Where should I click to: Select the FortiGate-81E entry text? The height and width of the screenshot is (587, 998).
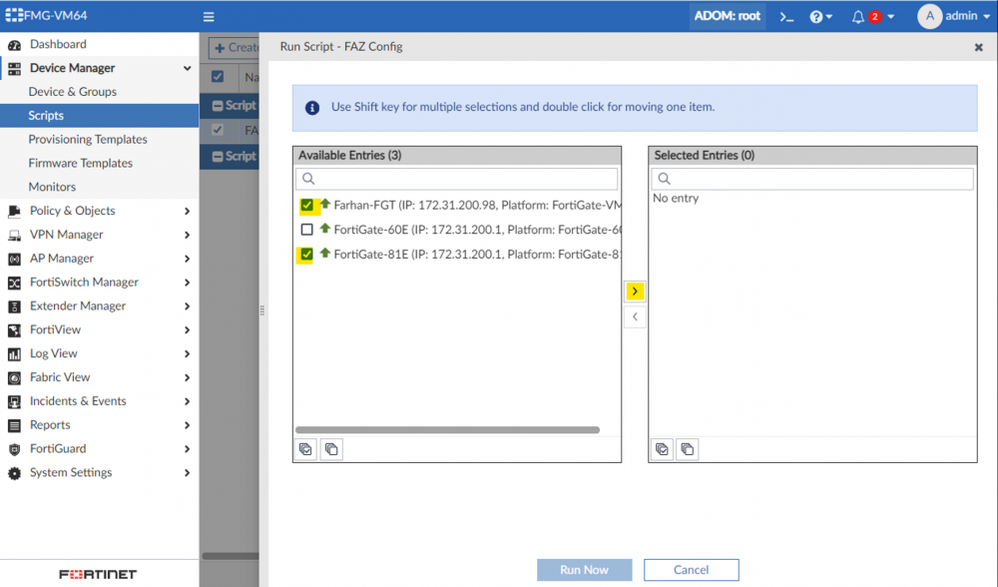pos(477,254)
